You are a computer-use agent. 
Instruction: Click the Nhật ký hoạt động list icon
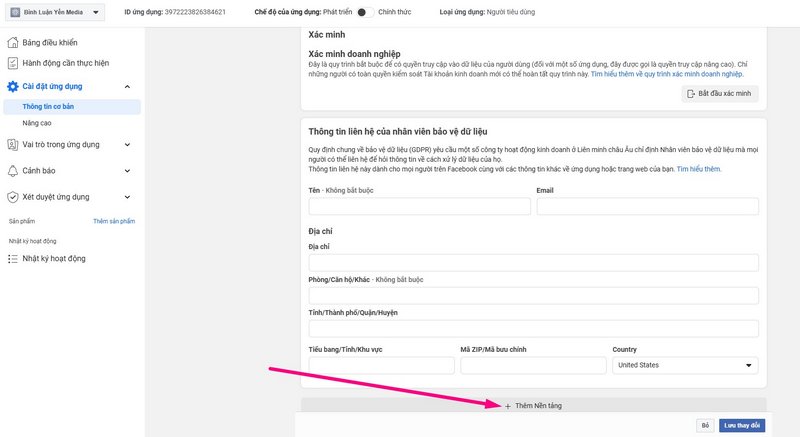(13, 259)
